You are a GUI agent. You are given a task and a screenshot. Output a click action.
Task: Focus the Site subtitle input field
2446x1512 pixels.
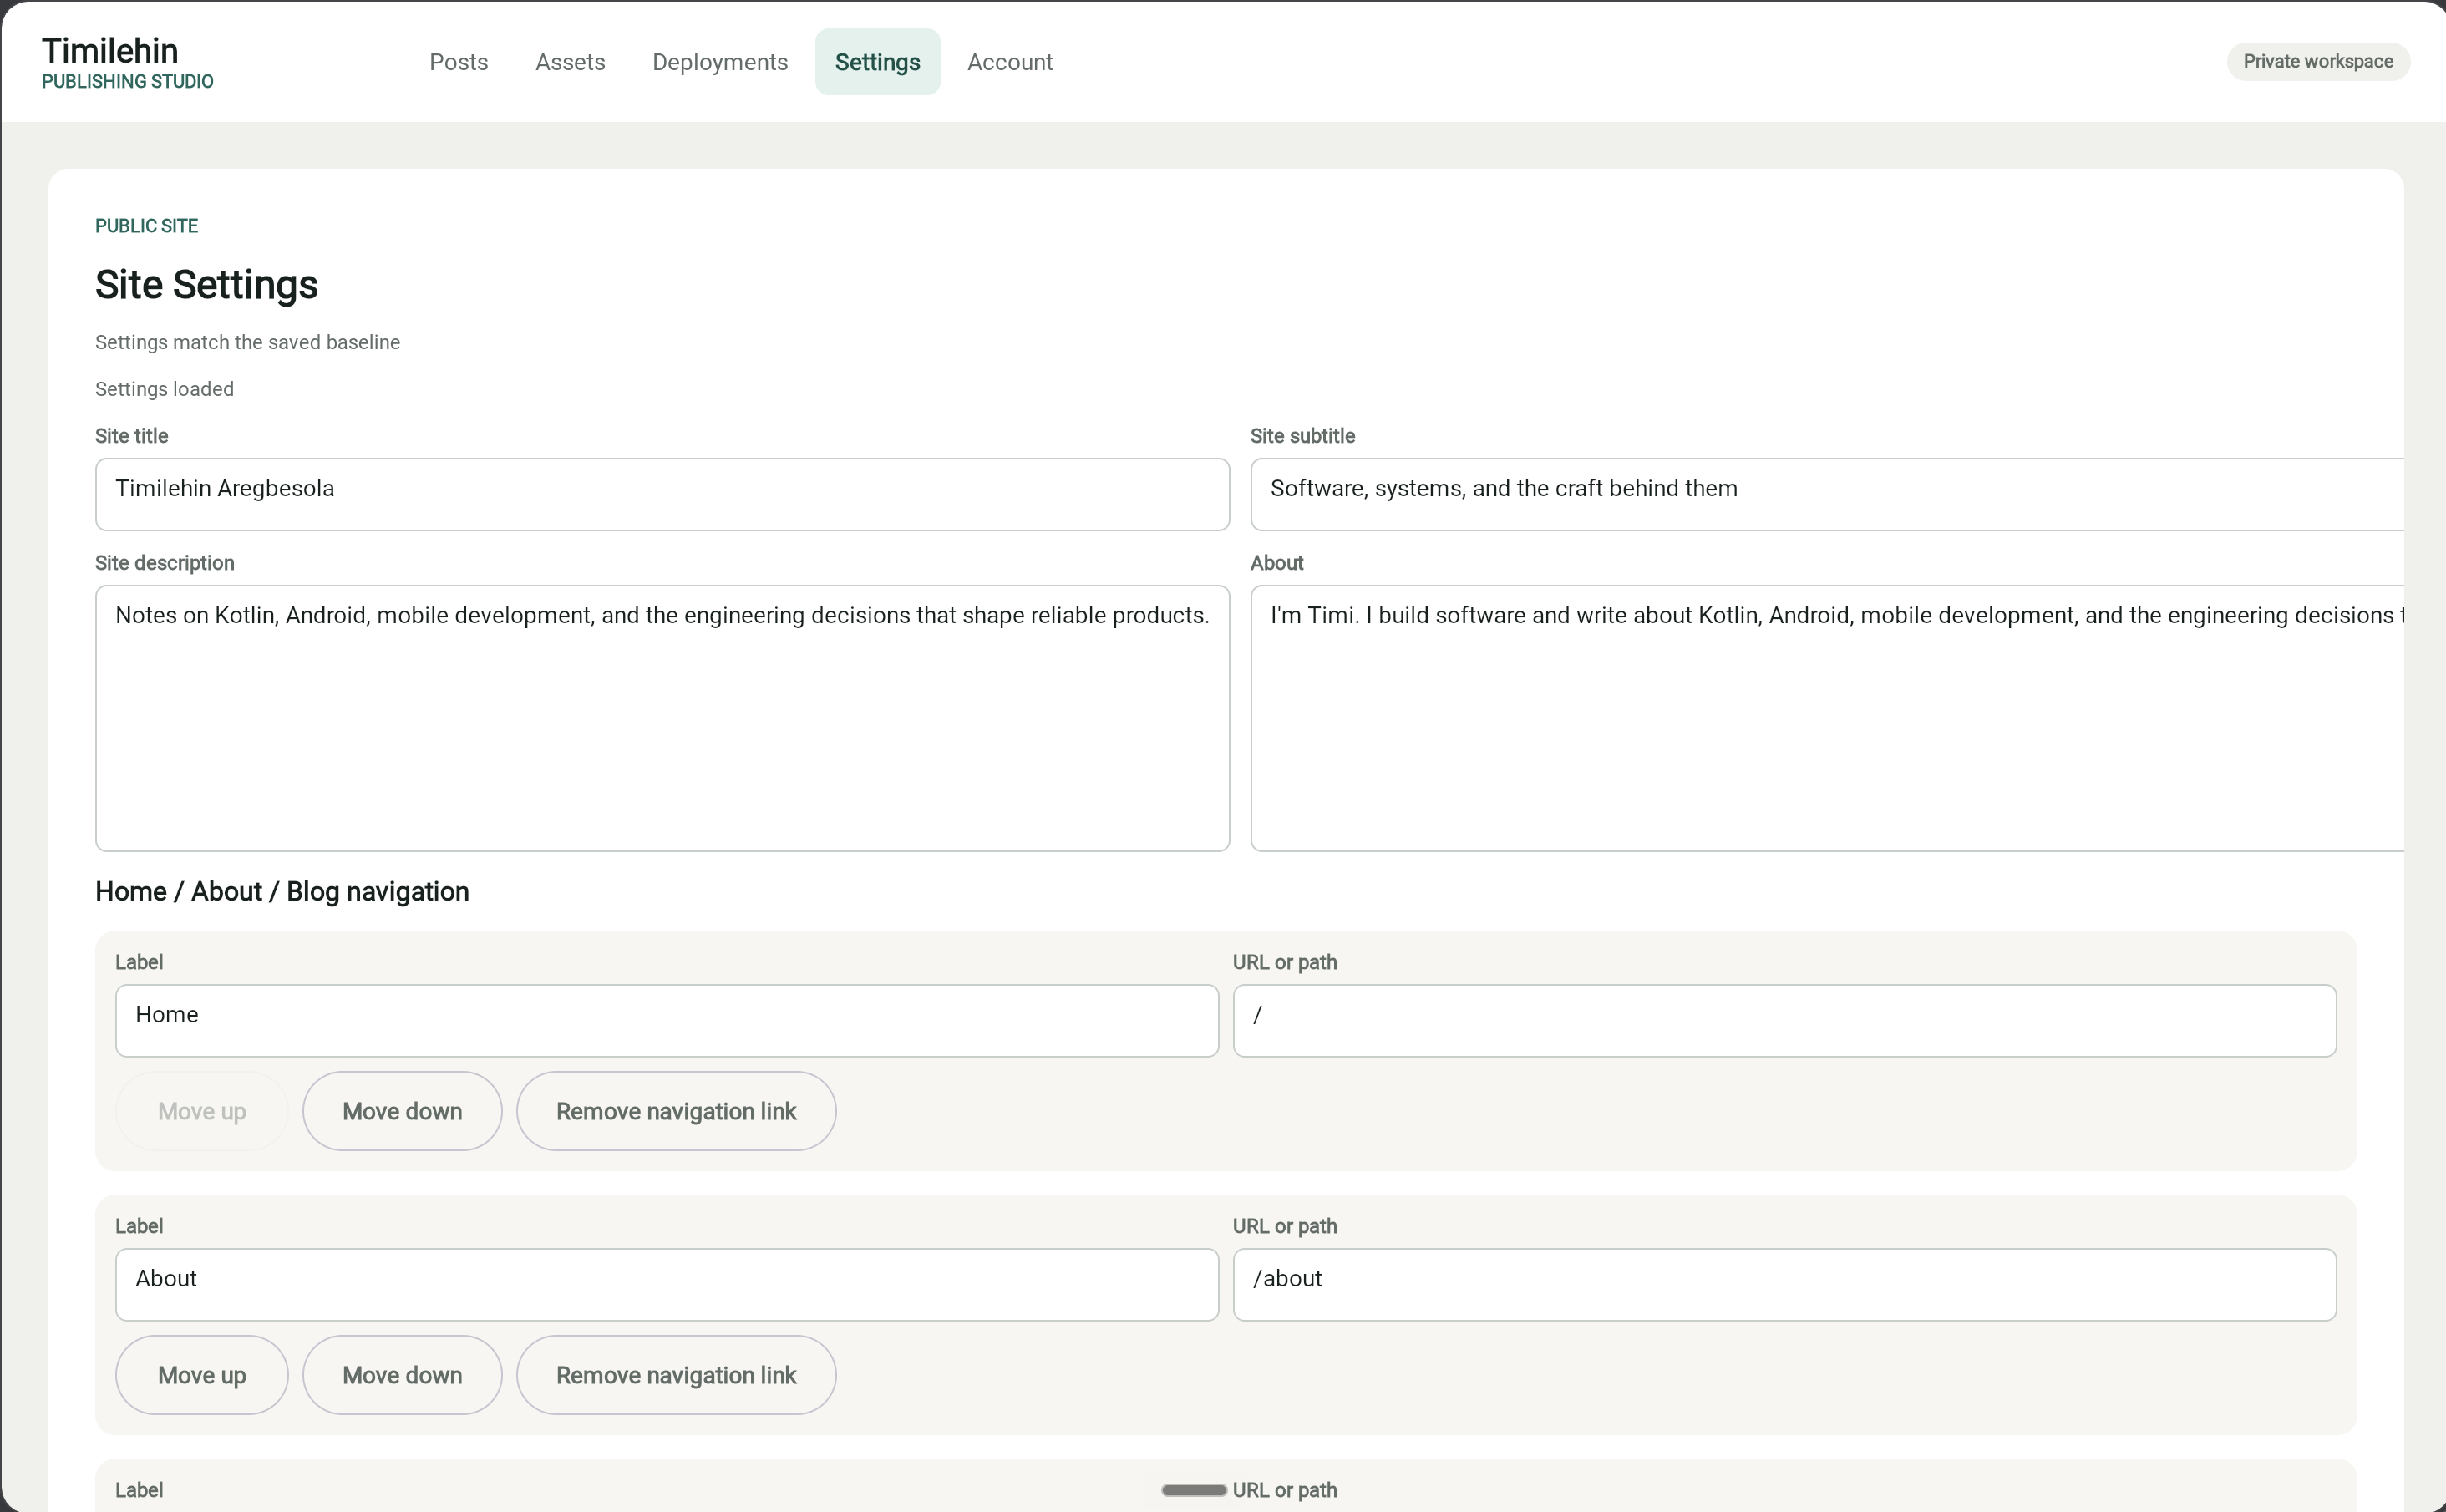1826,494
